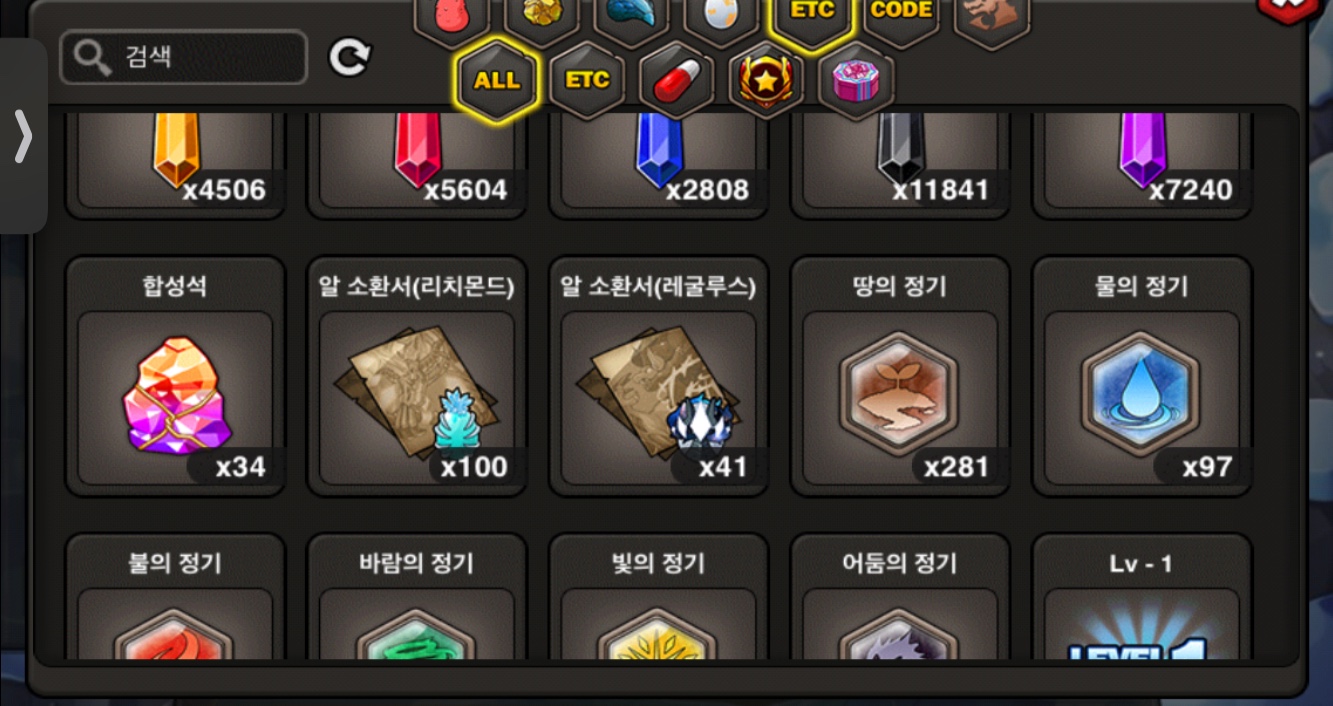The width and height of the screenshot is (1333, 706).
Task: Select the top ETC category tab
Action: coord(812,16)
